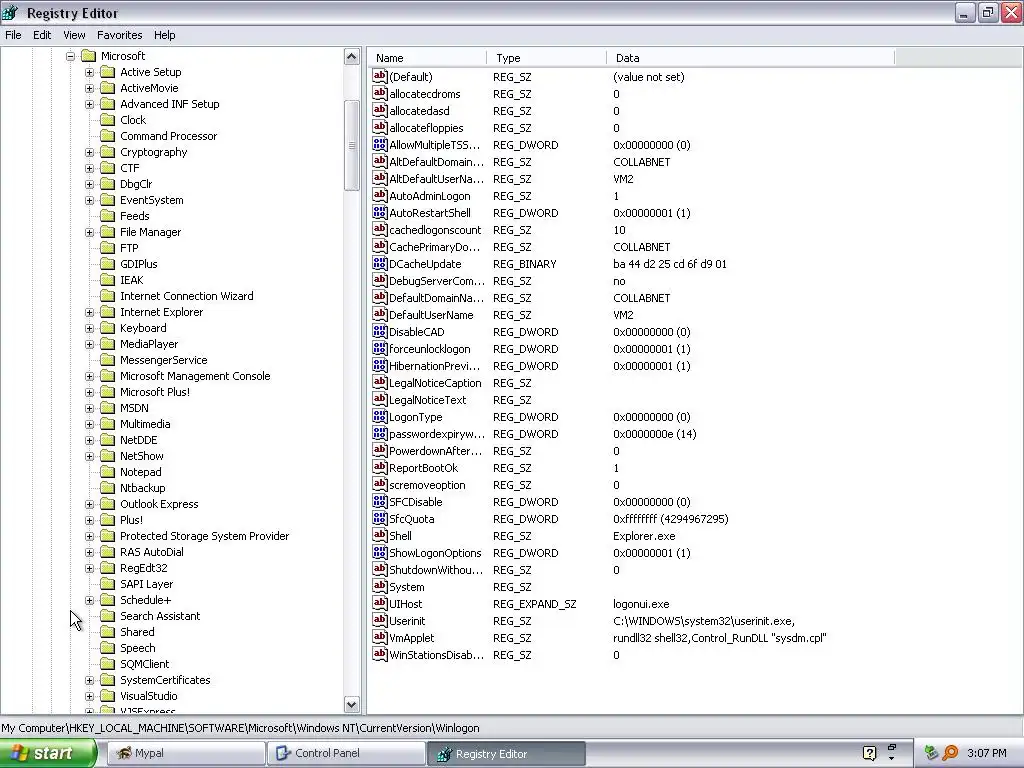Click the magnifier icon in system tray
1024x768 pixels.
[950, 753]
